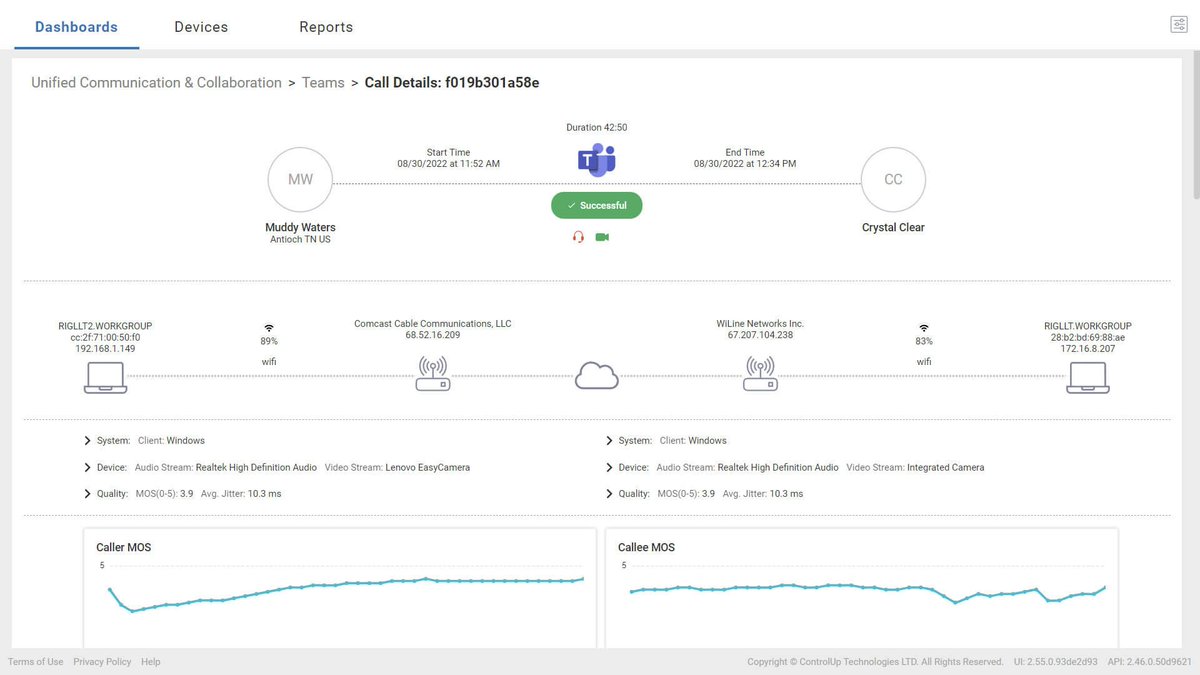The height and width of the screenshot is (675, 1200).
Task: Expand the caller Quality row chevron
Action: pyautogui.click(x=88, y=494)
